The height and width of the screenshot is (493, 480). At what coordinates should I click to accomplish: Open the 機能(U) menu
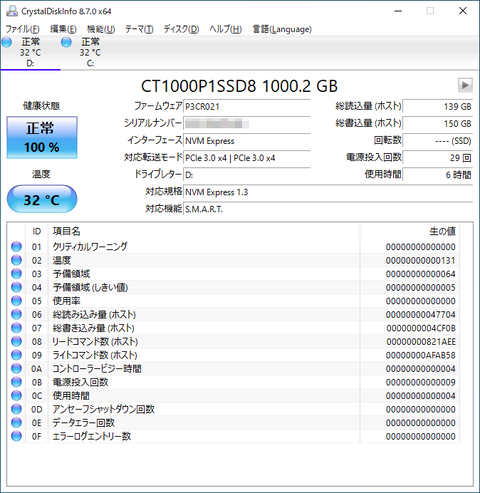point(101,29)
